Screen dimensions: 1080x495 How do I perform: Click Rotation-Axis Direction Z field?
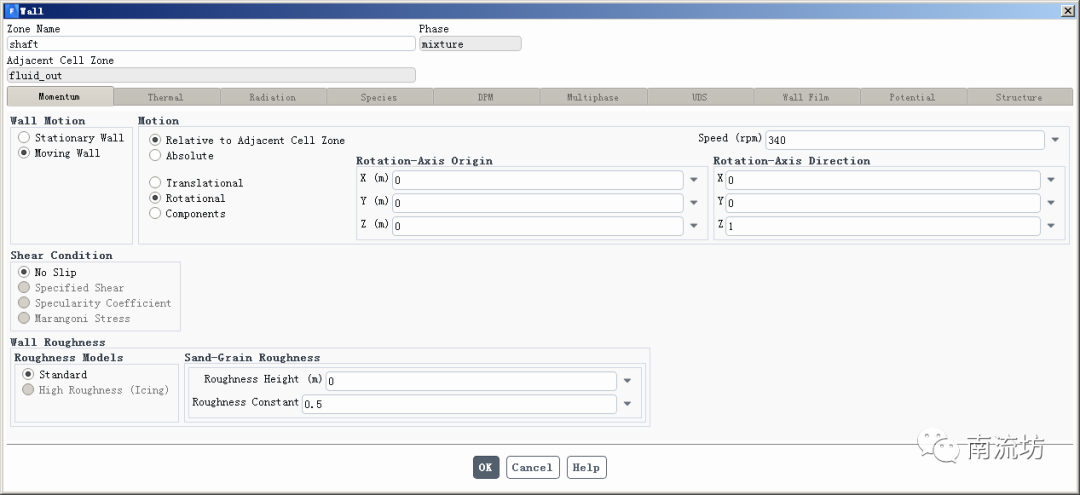click(x=882, y=226)
